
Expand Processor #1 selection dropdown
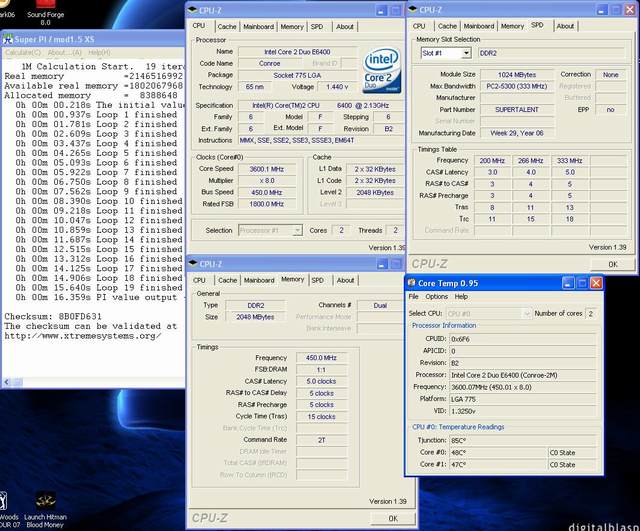tap(298, 230)
